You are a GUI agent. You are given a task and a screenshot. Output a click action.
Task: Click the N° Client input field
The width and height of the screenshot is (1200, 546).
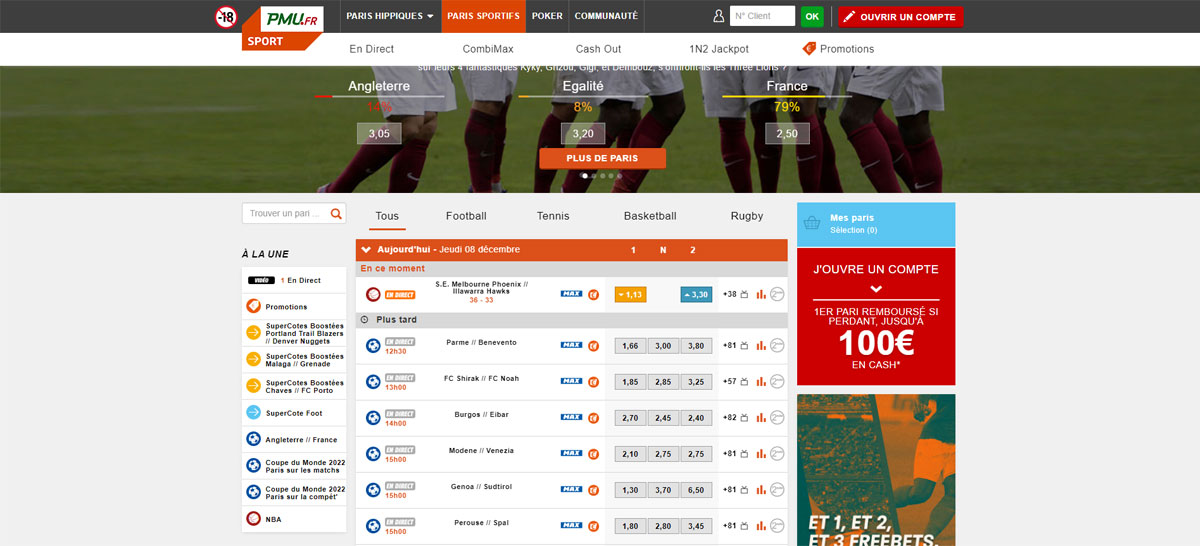pyautogui.click(x=763, y=16)
